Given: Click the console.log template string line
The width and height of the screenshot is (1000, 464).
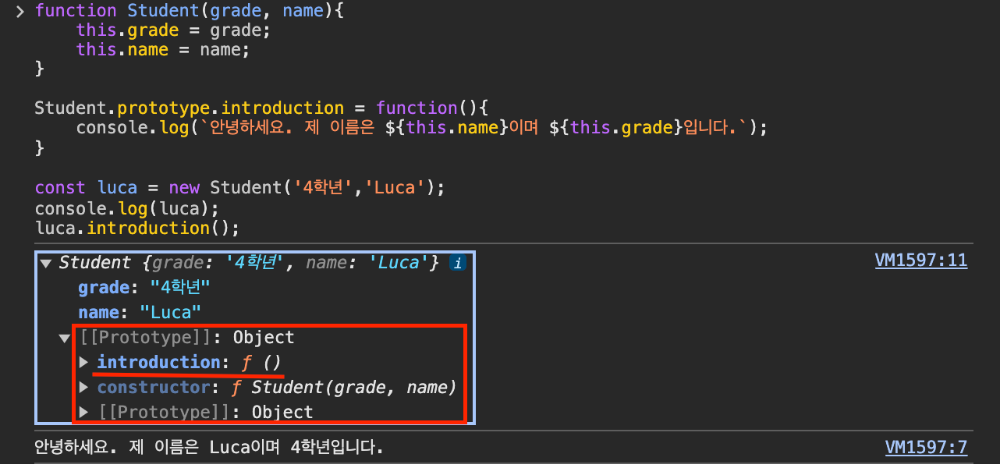Looking at the screenshot, I should [x=421, y=128].
